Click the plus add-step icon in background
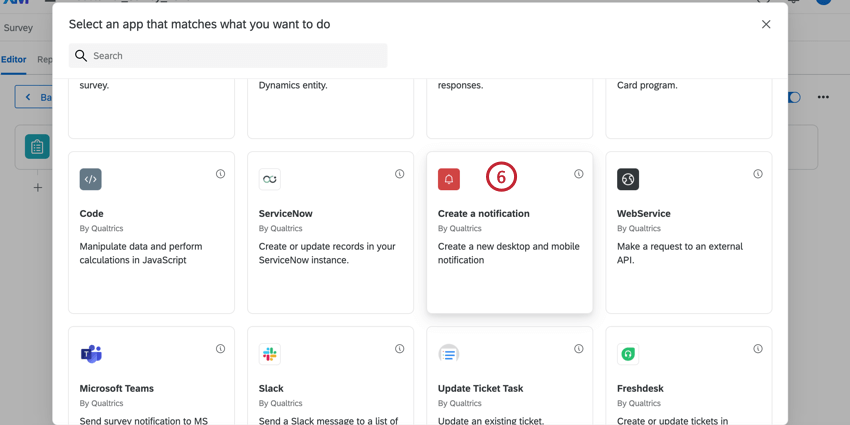The height and width of the screenshot is (425, 850). pyautogui.click(x=37, y=188)
